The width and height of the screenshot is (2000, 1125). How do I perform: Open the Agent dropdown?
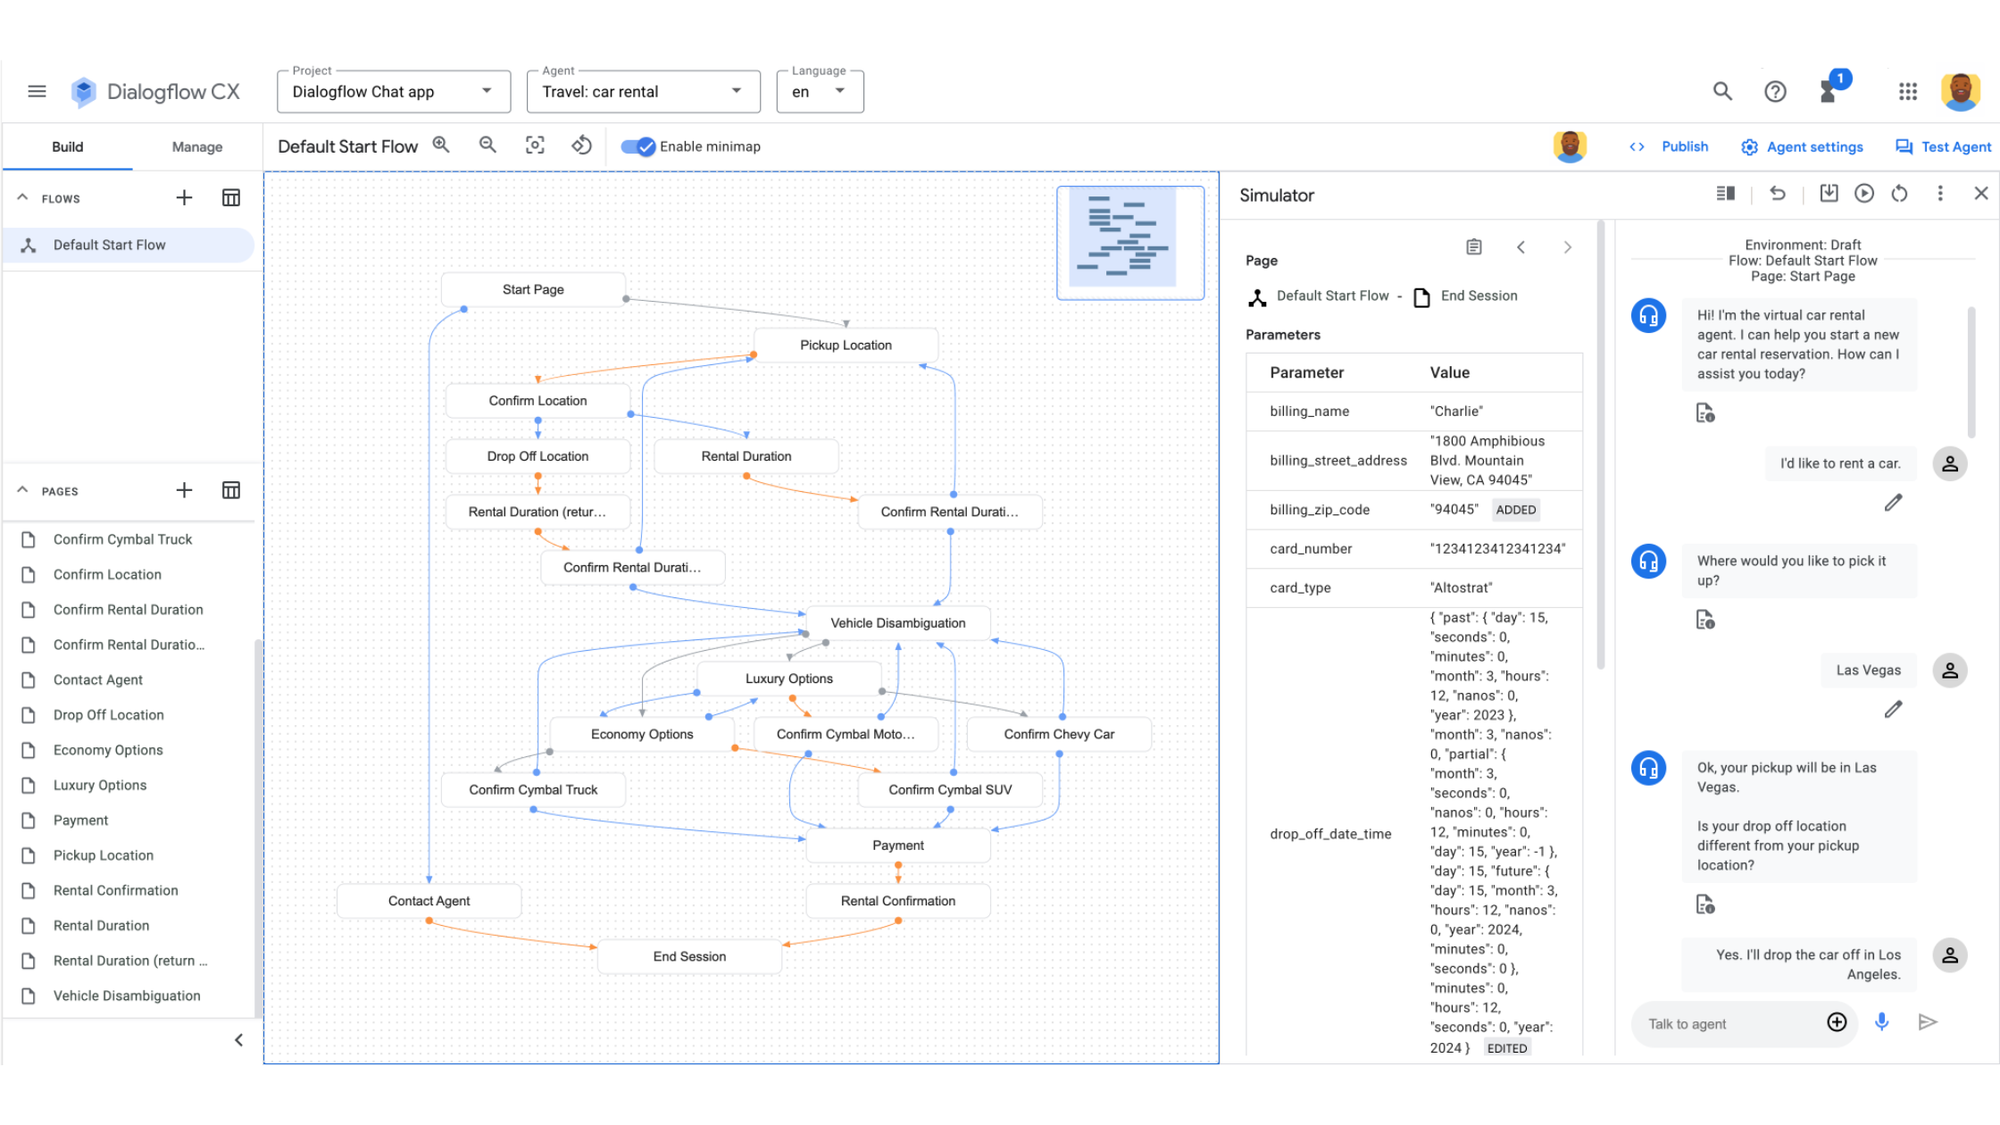pyautogui.click(x=643, y=91)
